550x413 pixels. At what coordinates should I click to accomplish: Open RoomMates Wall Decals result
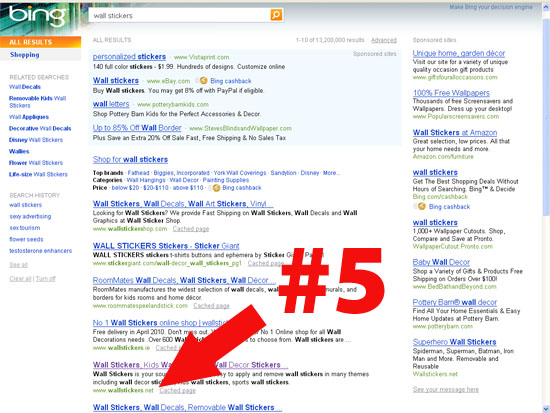[x=184, y=280]
